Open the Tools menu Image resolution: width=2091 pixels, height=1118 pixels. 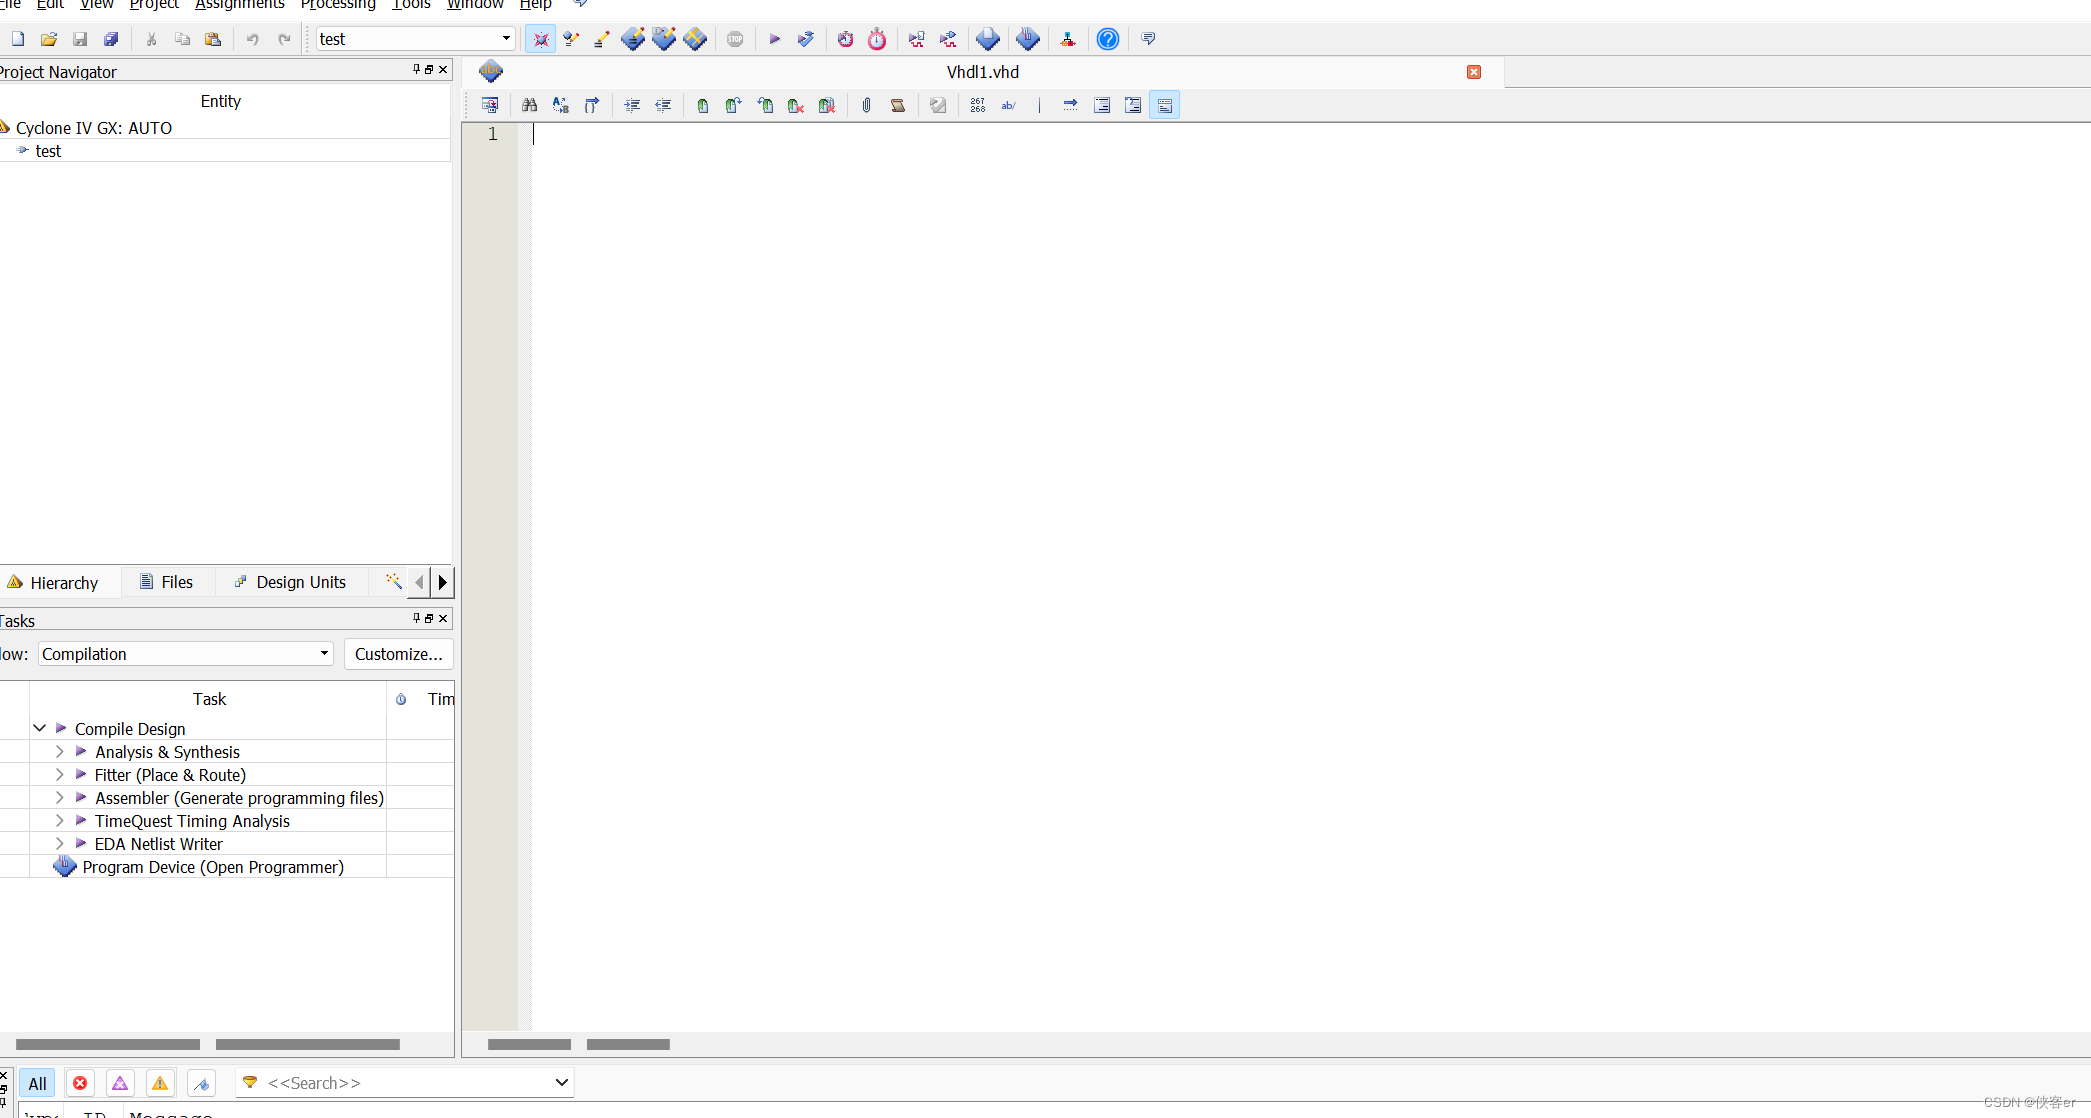point(411,5)
